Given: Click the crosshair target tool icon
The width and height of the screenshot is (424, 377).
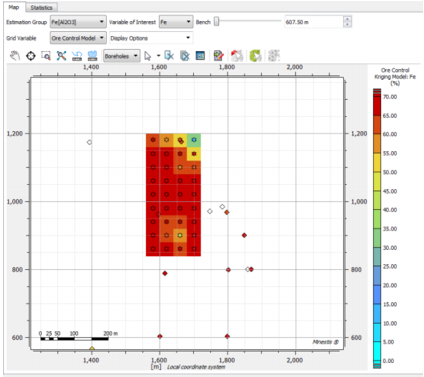Looking at the screenshot, I should coord(31,56).
